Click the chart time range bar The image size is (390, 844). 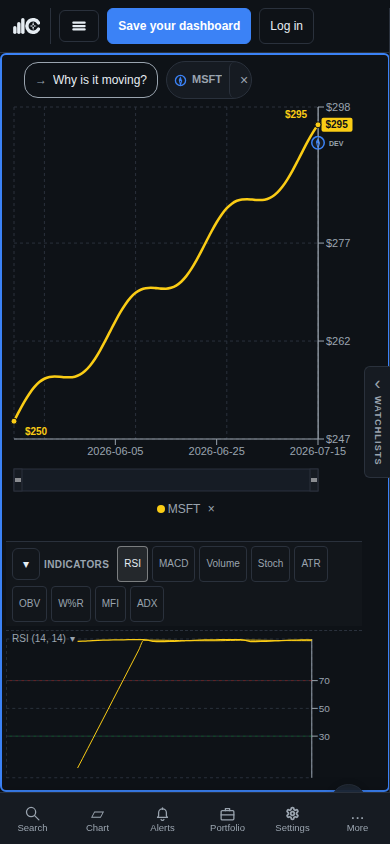click(x=166, y=480)
